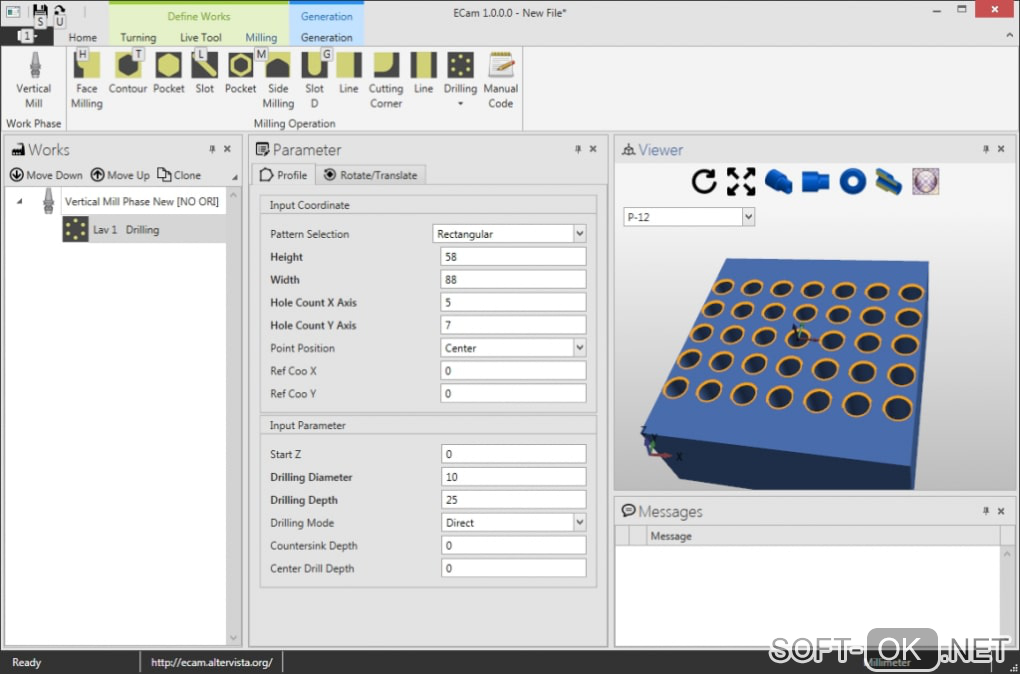This screenshot has height=674, width=1020.
Task: Click the Width input field
Action: [513, 279]
